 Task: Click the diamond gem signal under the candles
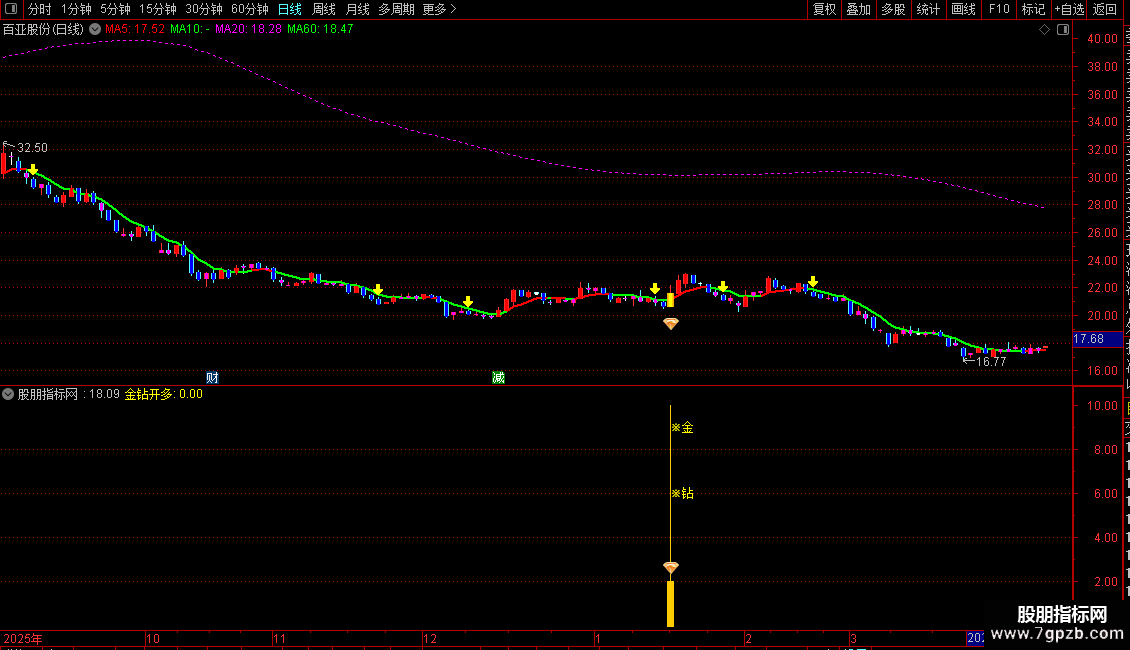click(670, 324)
